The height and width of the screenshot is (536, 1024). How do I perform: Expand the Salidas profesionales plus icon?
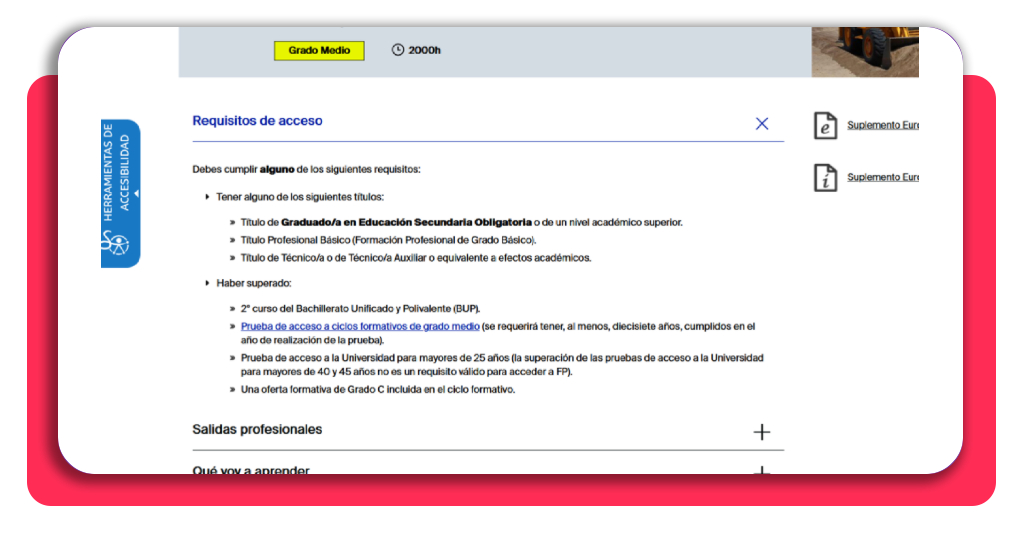point(761,432)
